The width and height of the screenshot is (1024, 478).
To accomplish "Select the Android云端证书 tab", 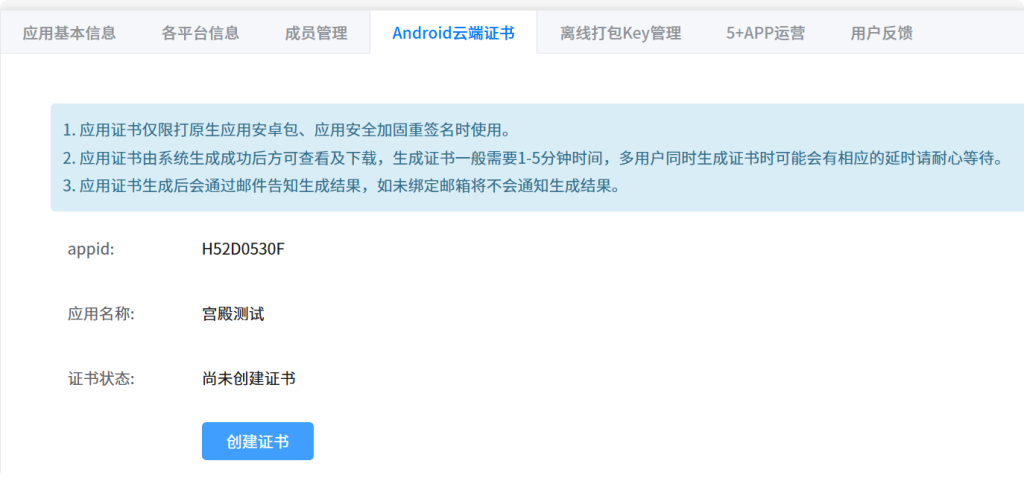I will [453, 33].
